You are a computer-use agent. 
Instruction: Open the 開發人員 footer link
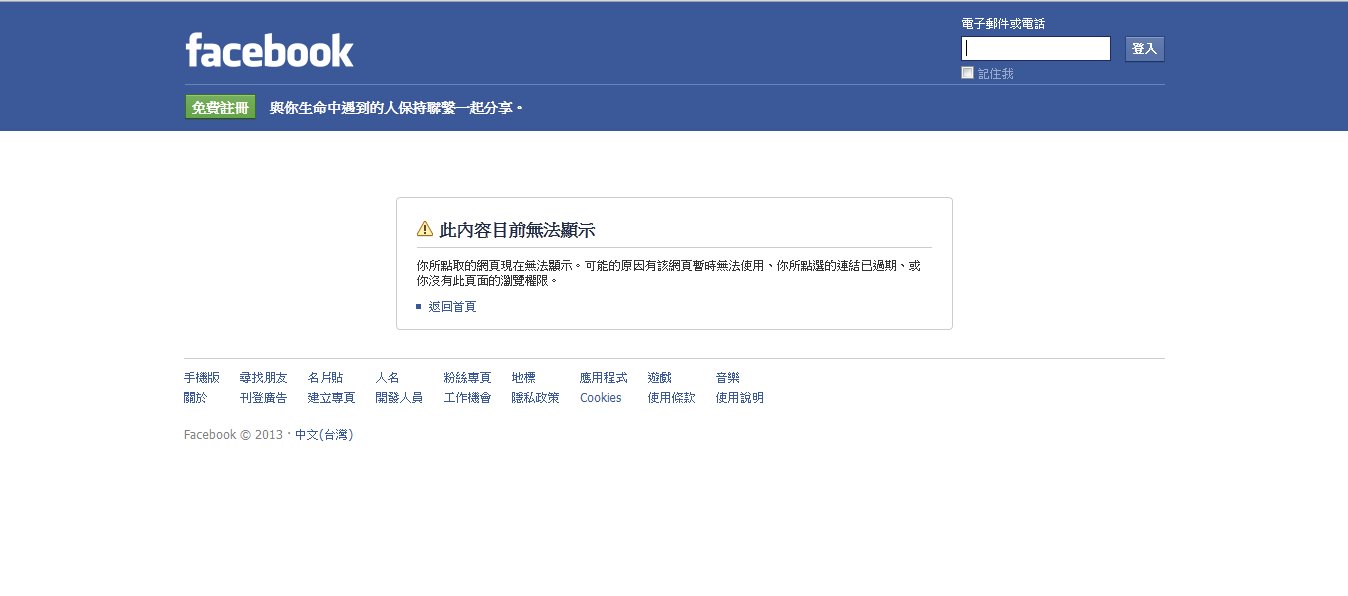[399, 397]
